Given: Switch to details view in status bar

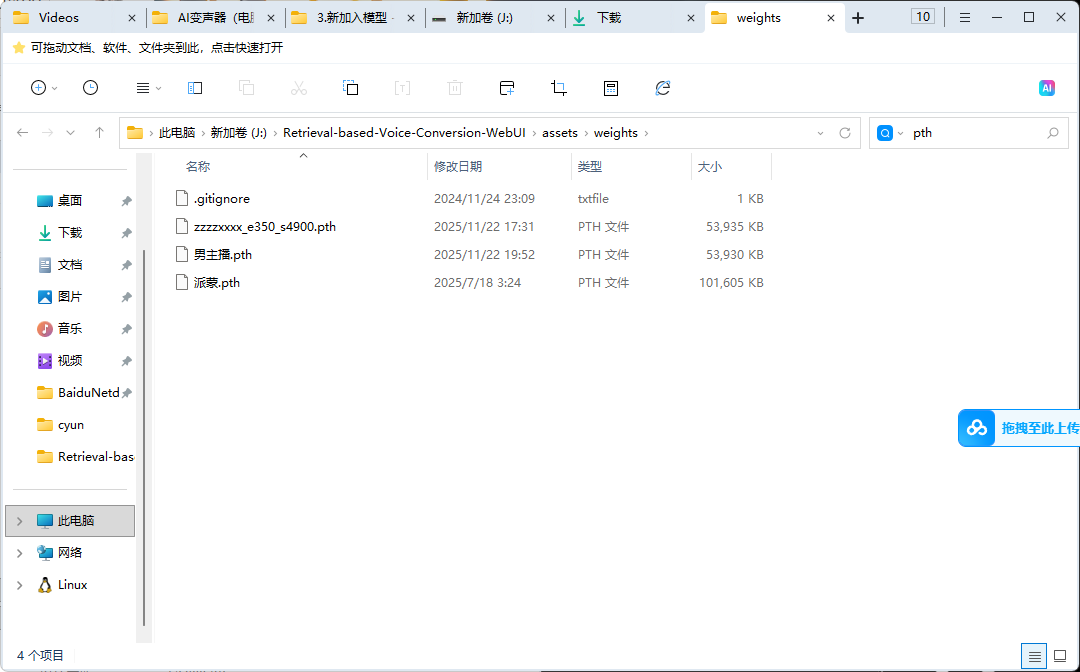Looking at the screenshot, I should pyautogui.click(x=1034, y=656).
